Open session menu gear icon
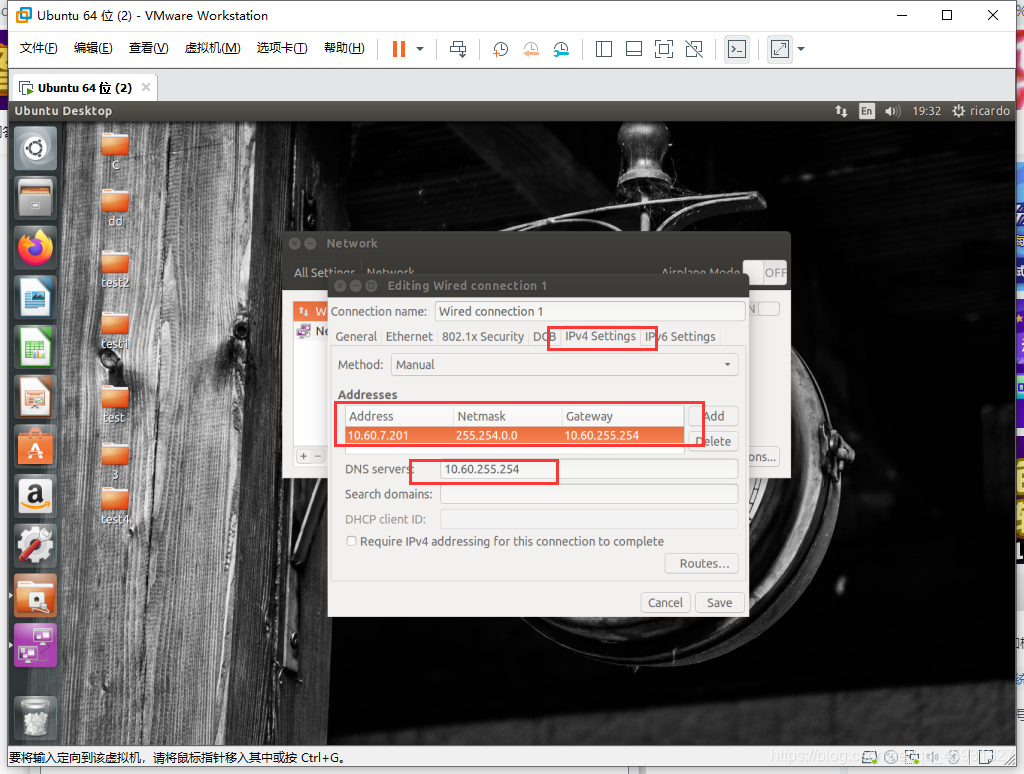This screenshot has width=1024, height=774. point(958,111)
